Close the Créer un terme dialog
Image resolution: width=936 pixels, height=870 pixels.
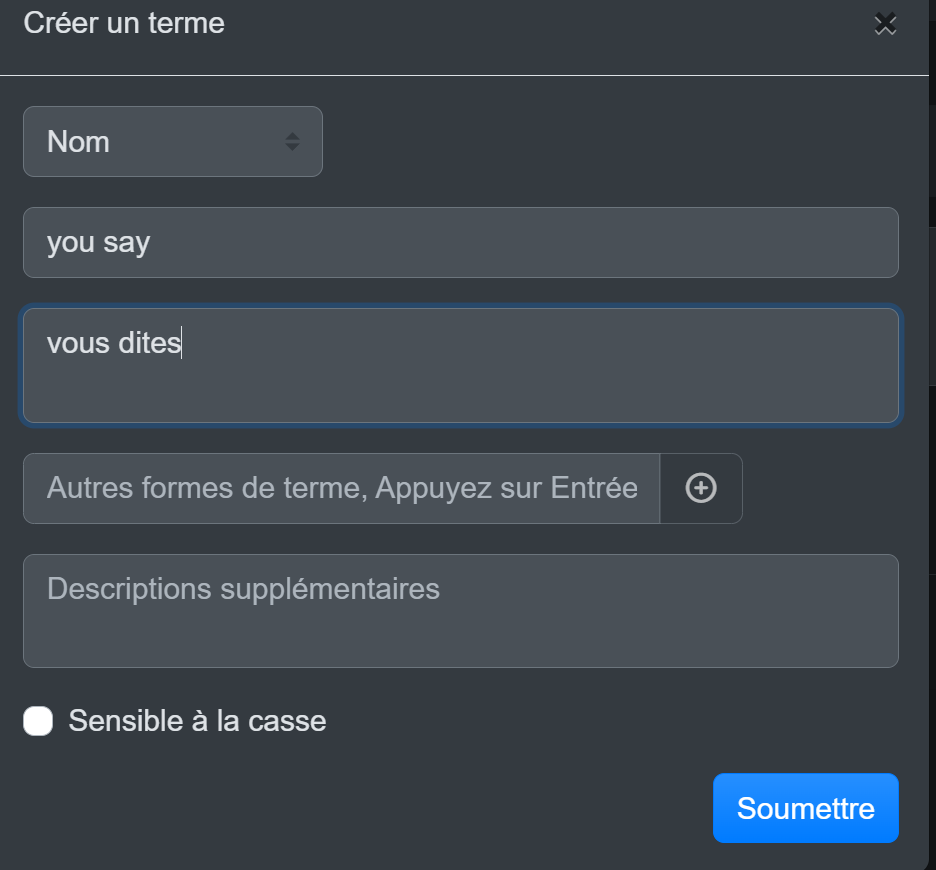click(x=885, y=24)
